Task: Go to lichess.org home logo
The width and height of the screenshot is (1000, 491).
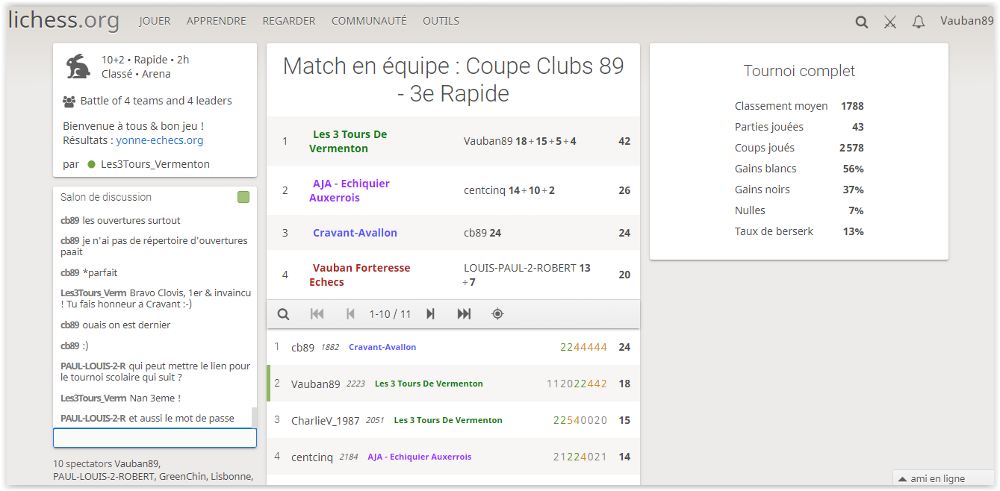Action: tap(63, 20)
